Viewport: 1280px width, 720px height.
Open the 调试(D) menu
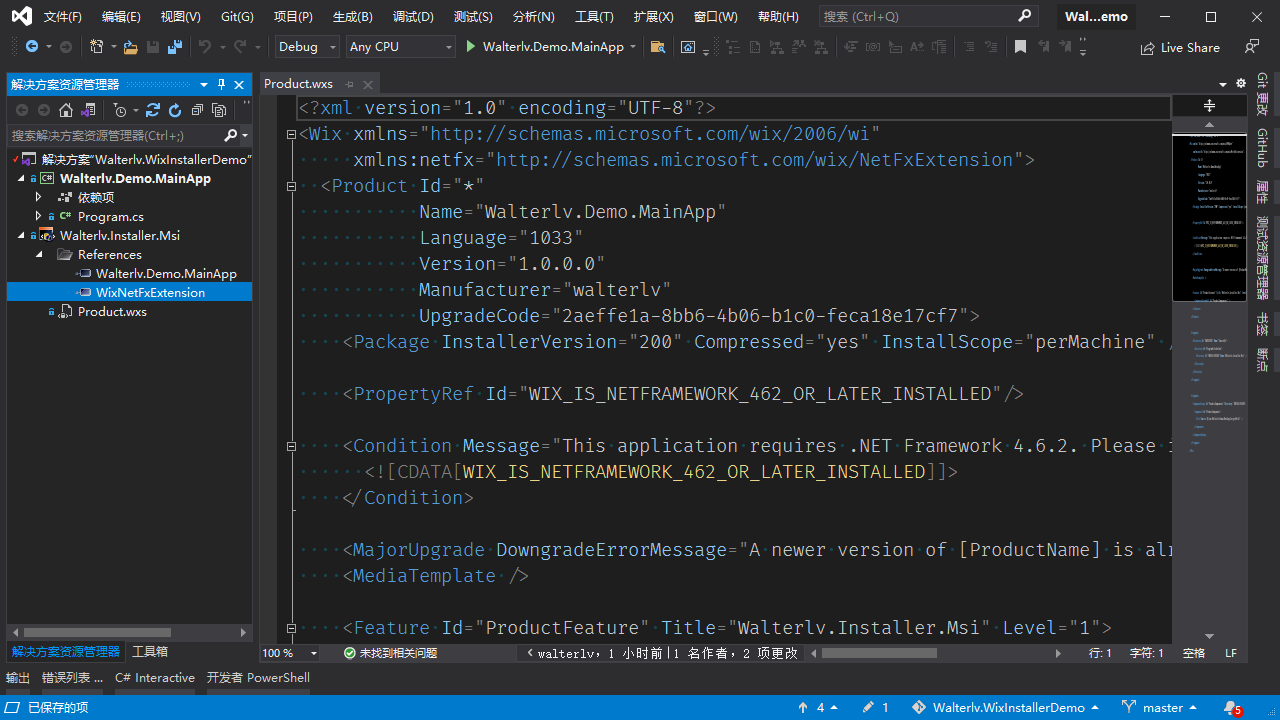click(413, 17)
